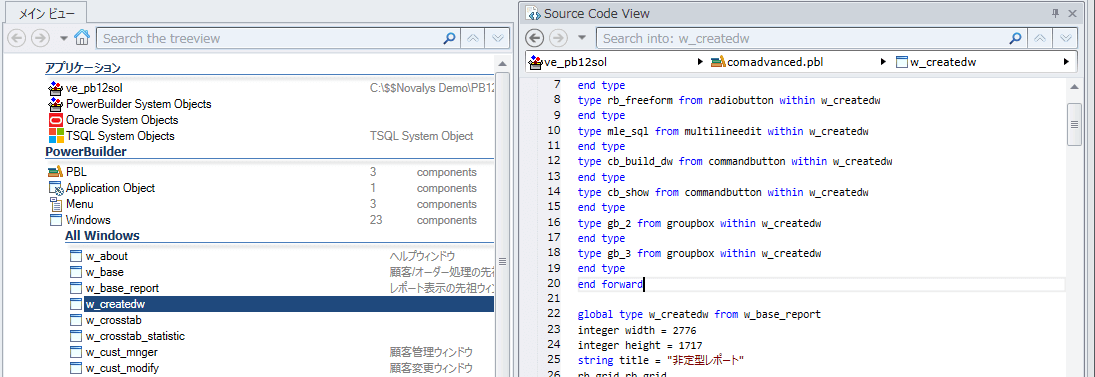Start the source code search with the magnifier icon
1095x377 pixels.
[x=1015, y=38]
